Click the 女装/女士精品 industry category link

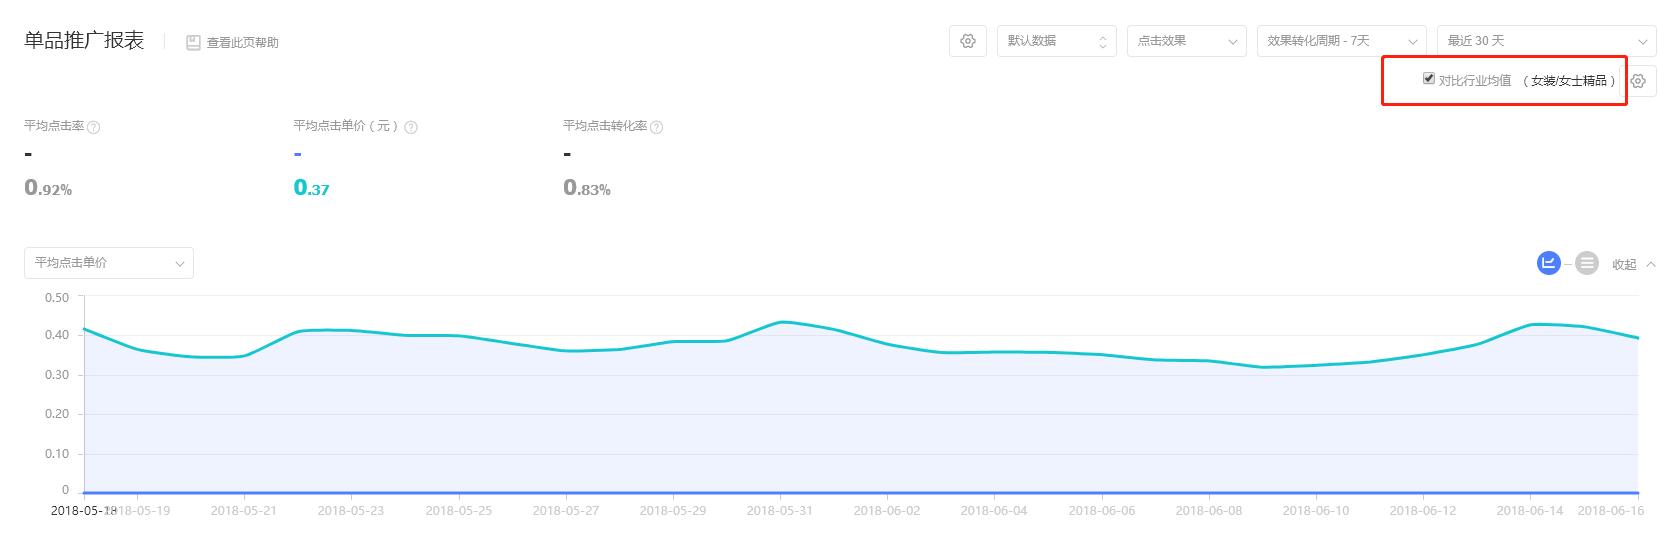point(1569,81)
